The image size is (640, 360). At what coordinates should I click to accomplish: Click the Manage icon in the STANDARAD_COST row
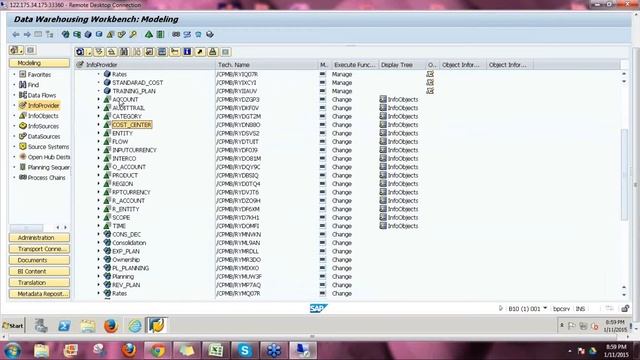[430, 82]
